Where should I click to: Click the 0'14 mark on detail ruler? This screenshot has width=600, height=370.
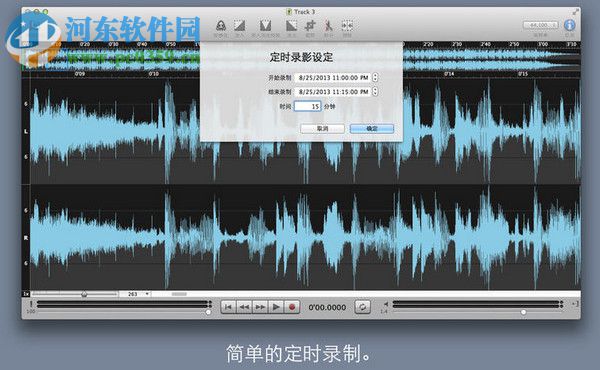coord(449,73)
